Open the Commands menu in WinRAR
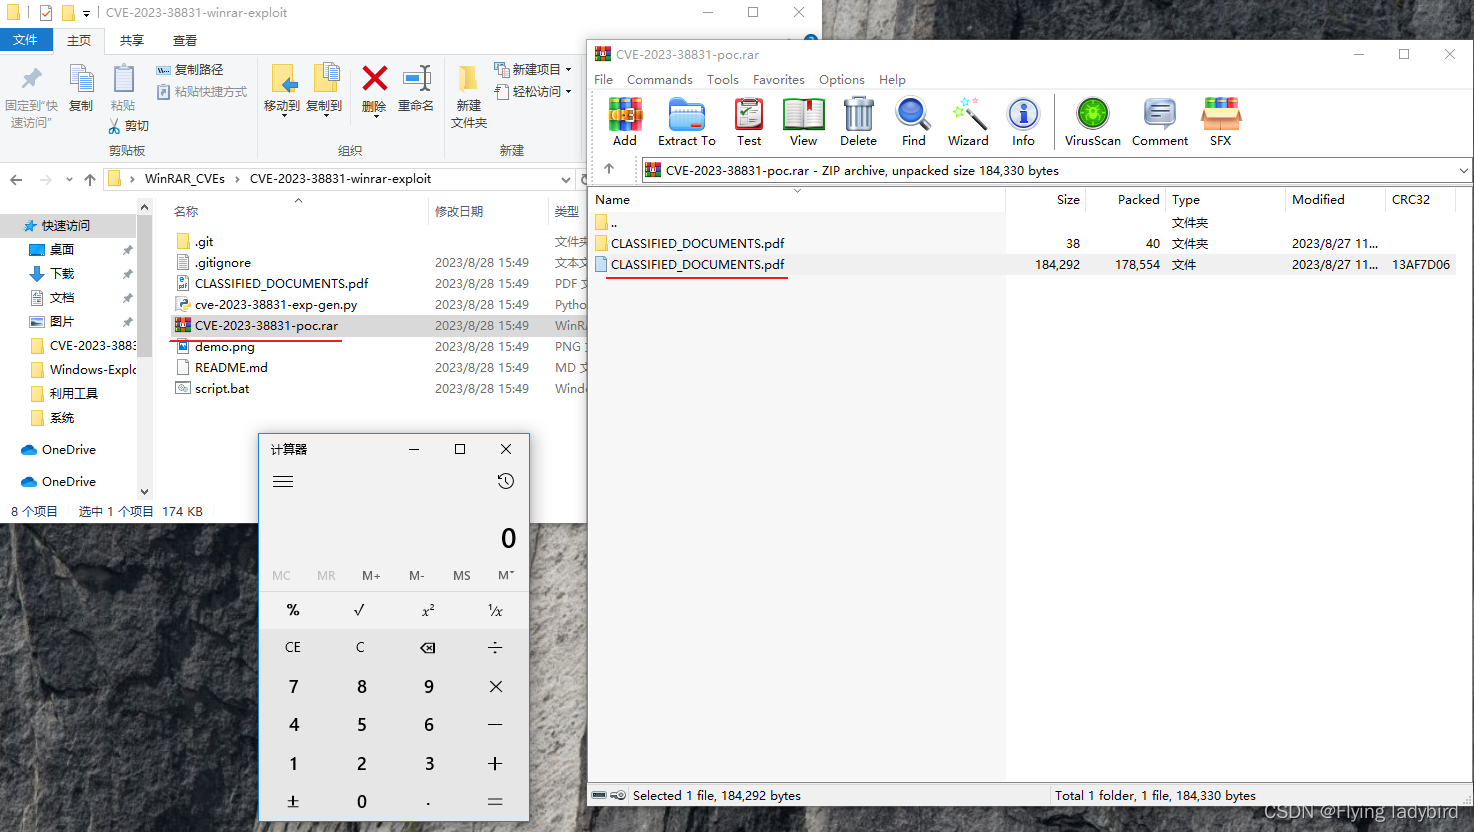1474x832 pixels. click(x=659, y=80)
